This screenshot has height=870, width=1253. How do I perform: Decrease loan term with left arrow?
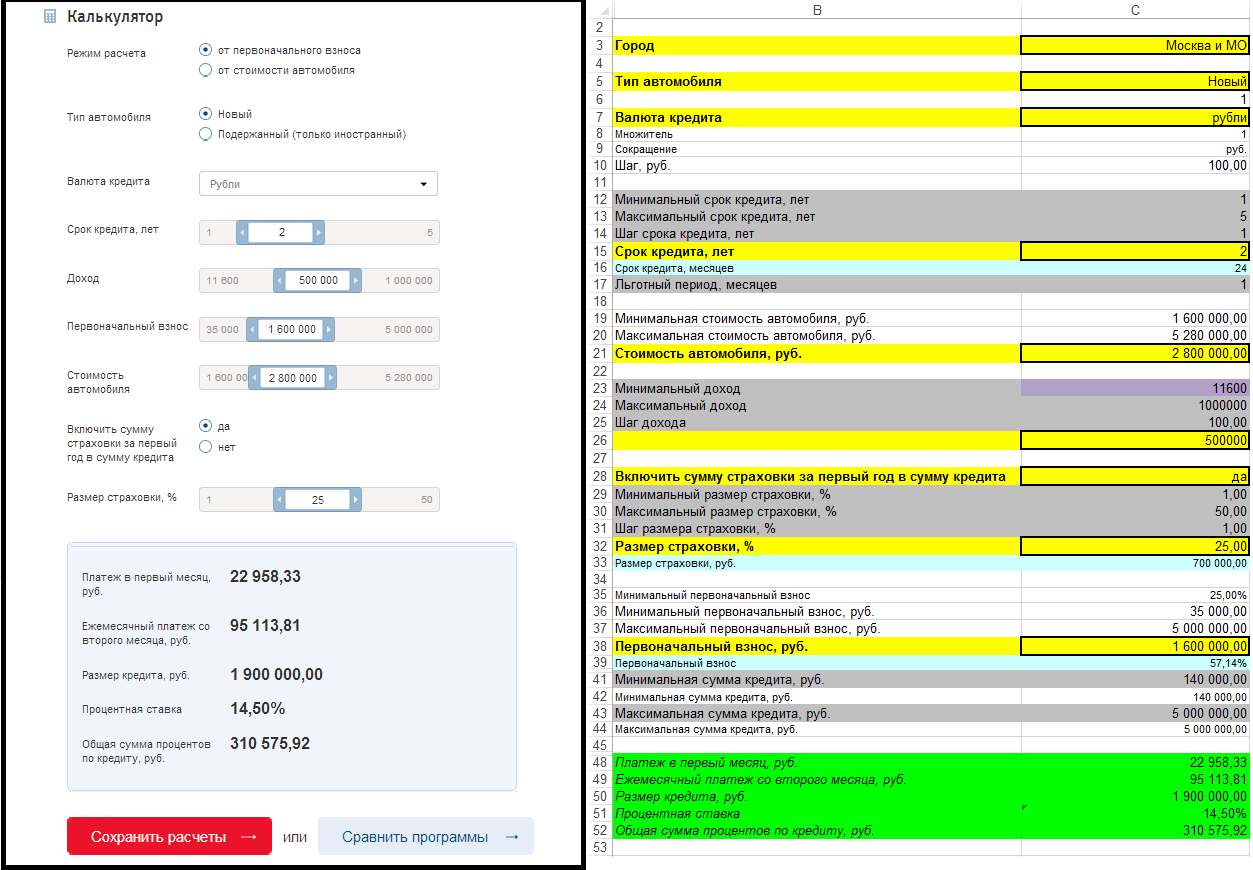[x=242, y=233]
